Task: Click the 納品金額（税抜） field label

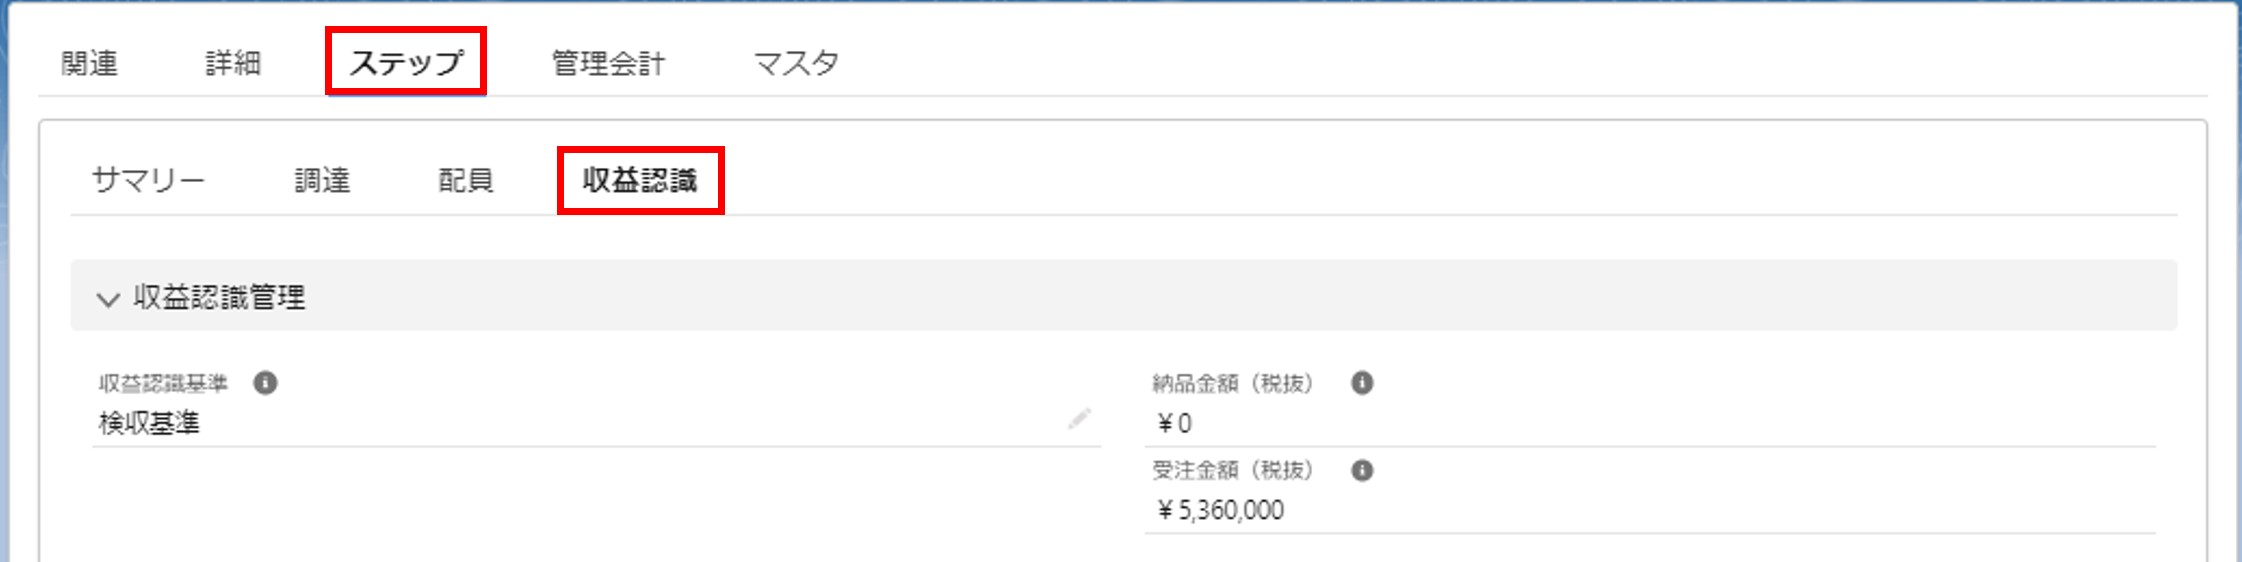Action: pyautogui.click(x=1233, y=384)
